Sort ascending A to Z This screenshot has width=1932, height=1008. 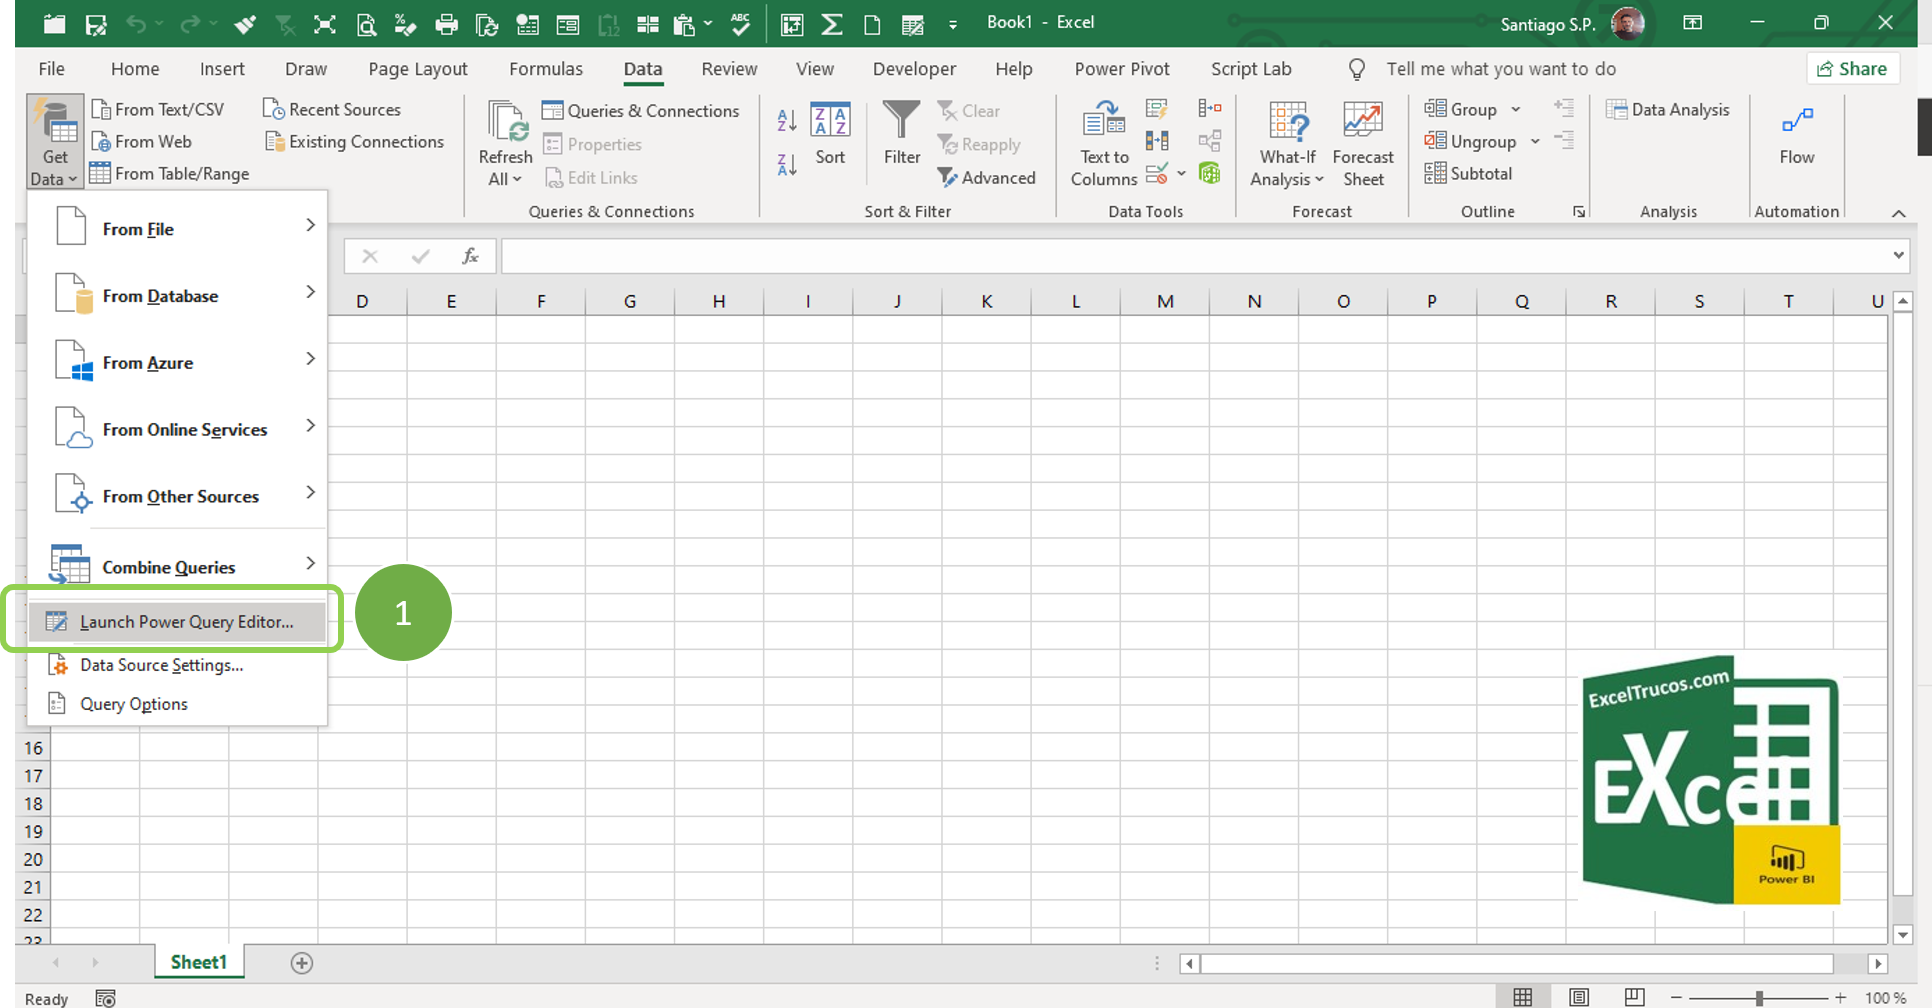point(787,121)
